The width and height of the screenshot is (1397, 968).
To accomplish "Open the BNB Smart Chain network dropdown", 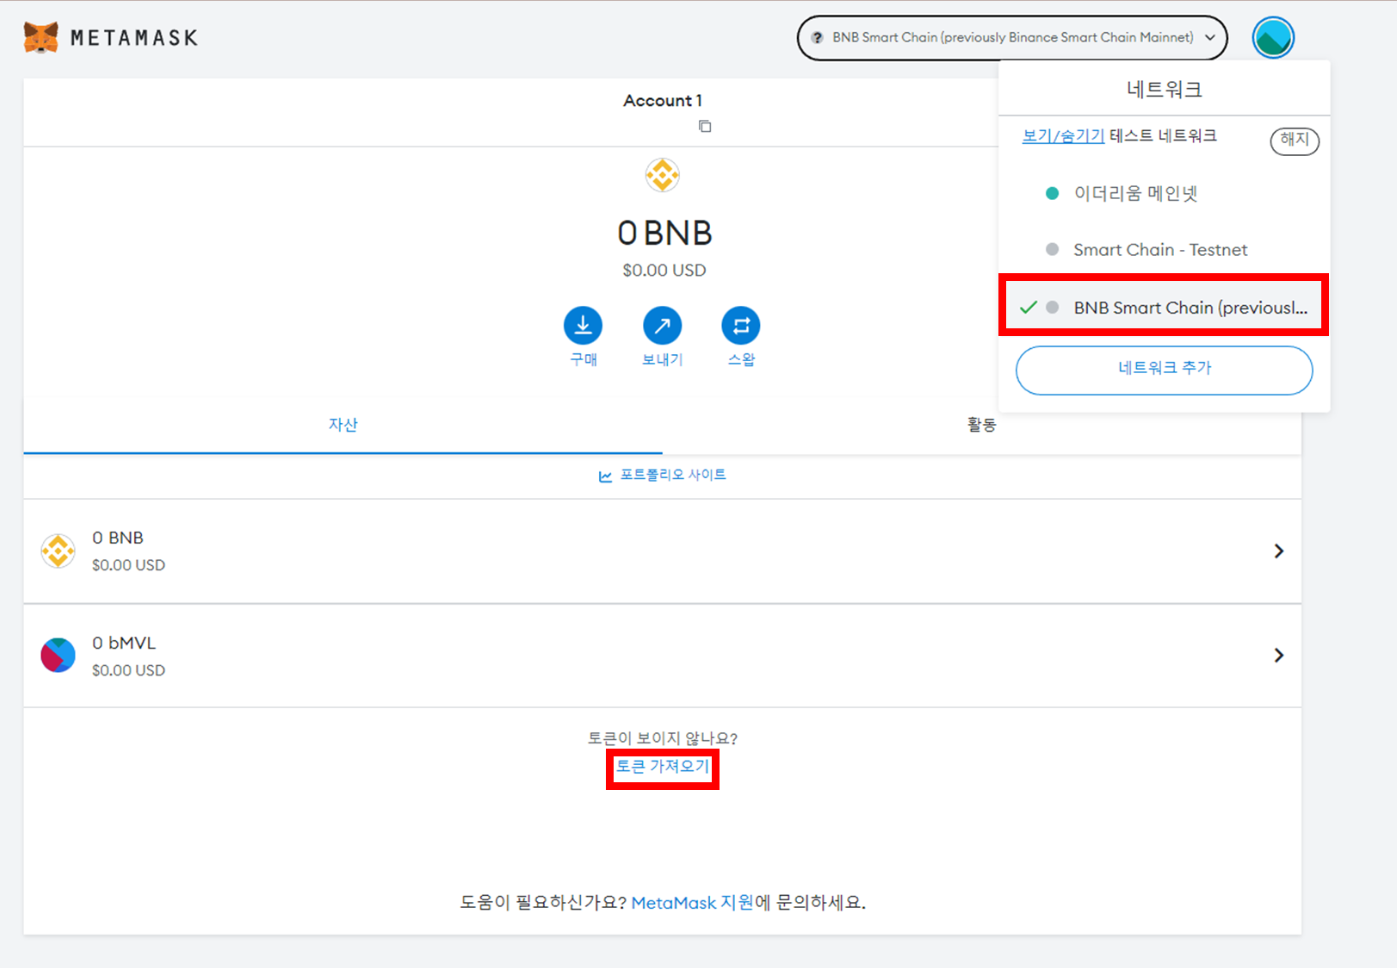I will 1012,38.
